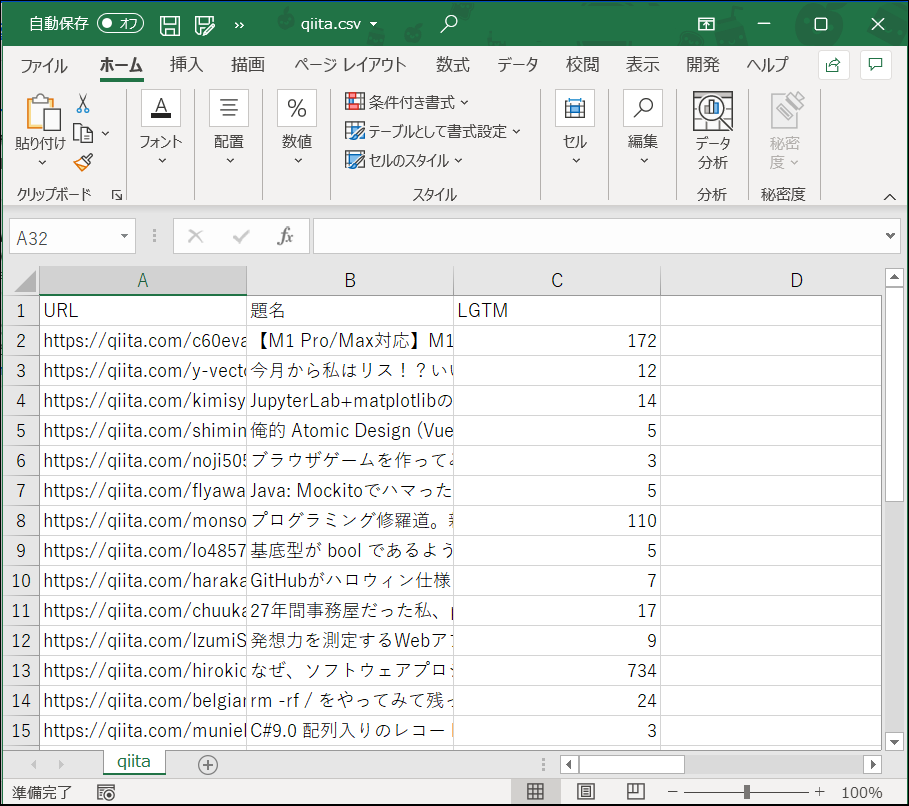The image size is (909, 806).
Task: Click the horizontal scrollbar thumb
Action: click(x=631, y=765)
